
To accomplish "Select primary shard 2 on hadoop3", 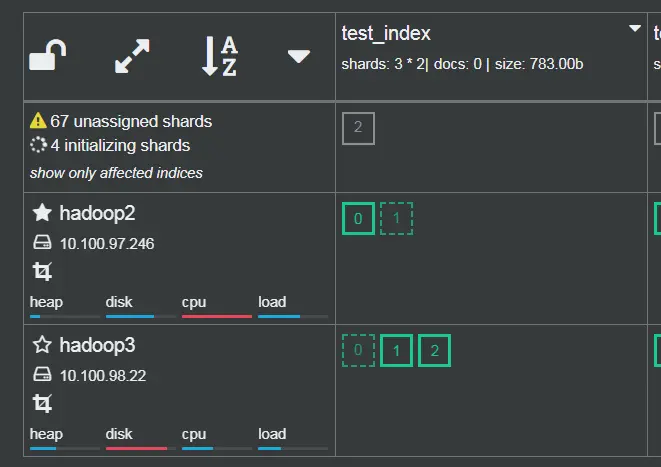I will coord(434,350).
